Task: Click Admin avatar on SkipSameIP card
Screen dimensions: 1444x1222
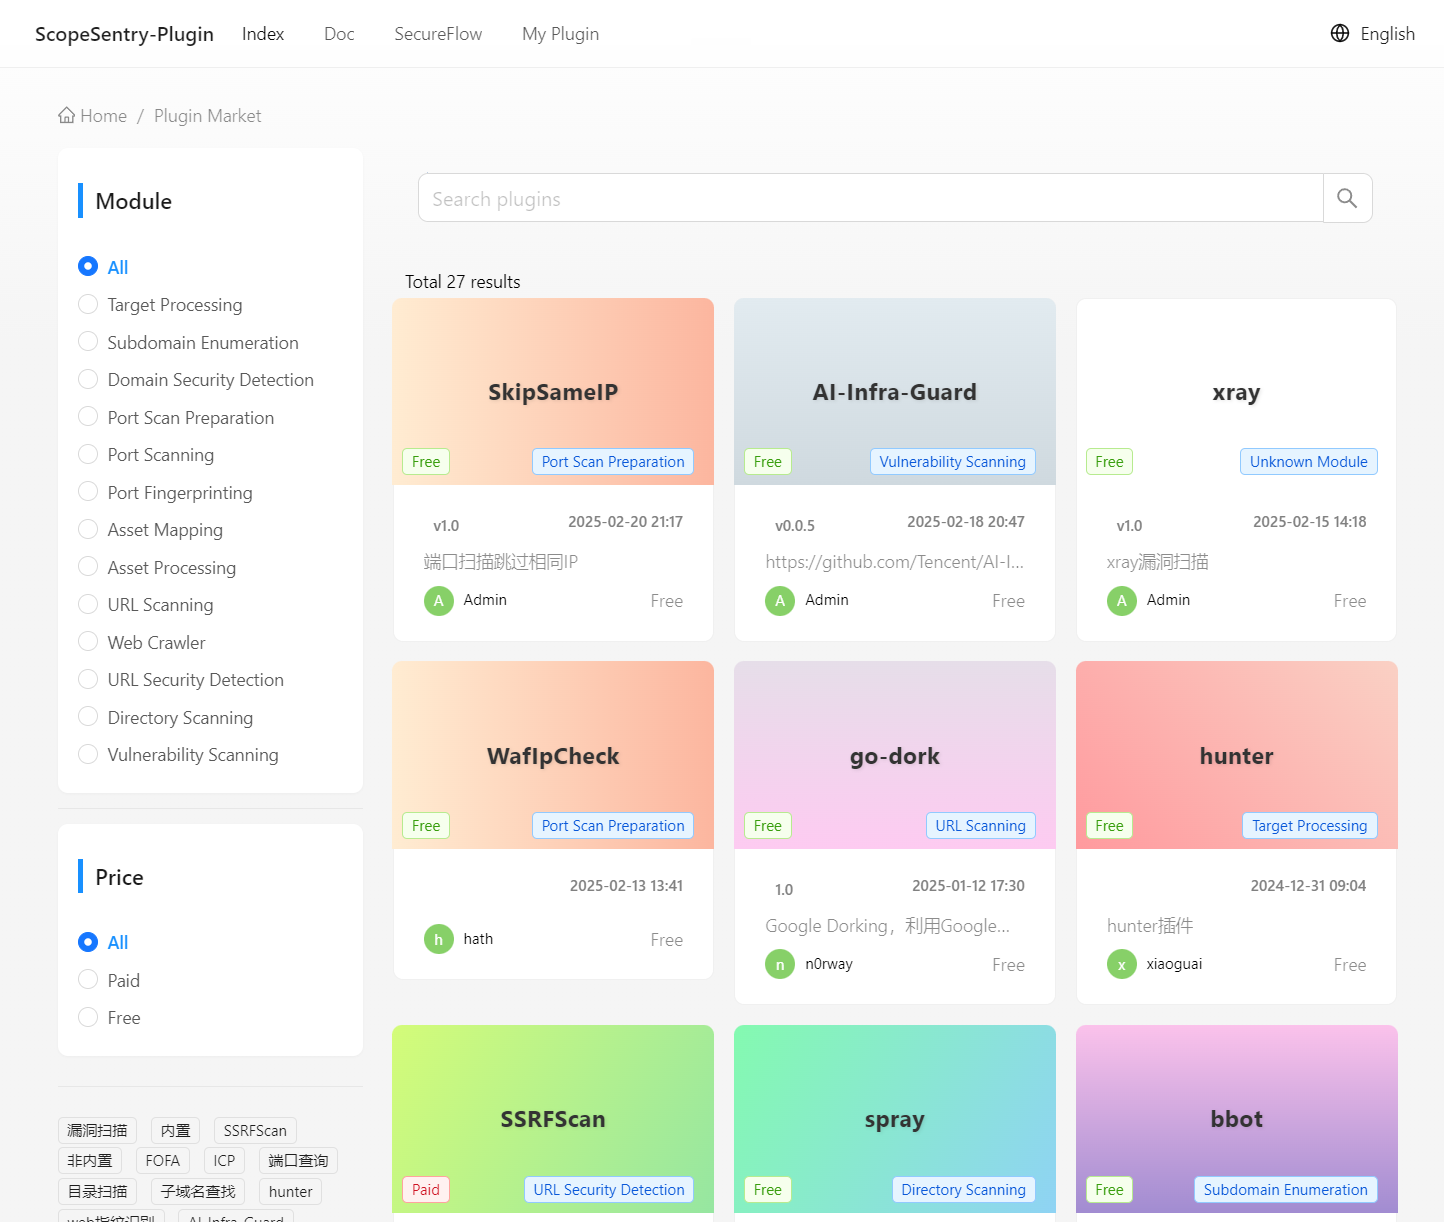Action: point(439,601)
